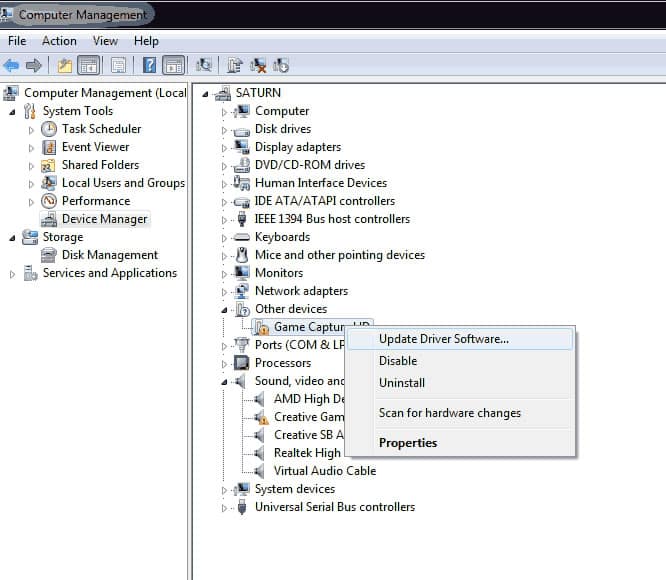Open help with the question mark icon
Image resolution: width=666 pixels, height=580 pixels.
(149, 66)
